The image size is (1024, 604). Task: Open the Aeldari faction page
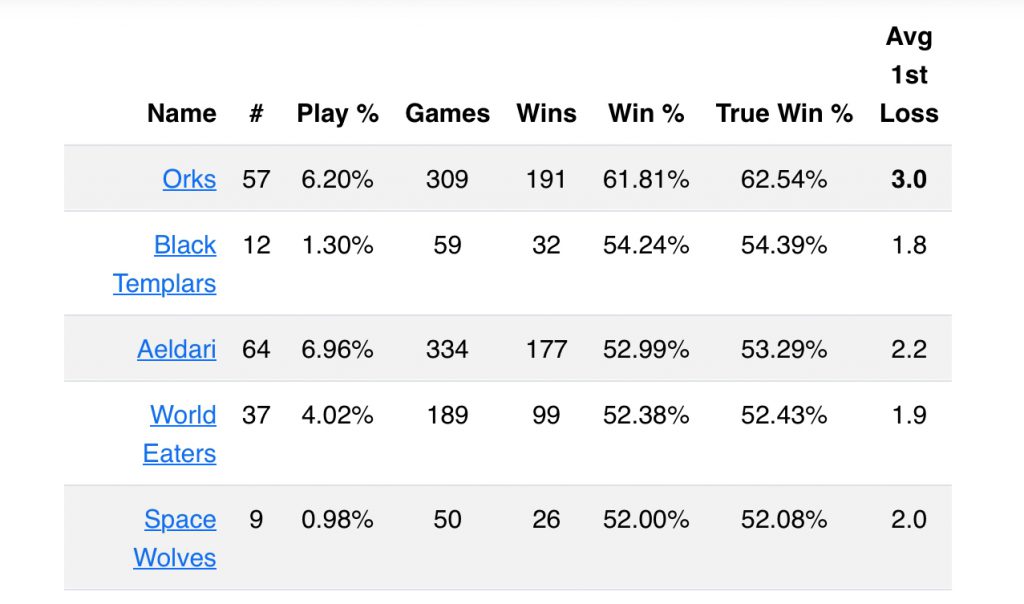coord(176,350)
